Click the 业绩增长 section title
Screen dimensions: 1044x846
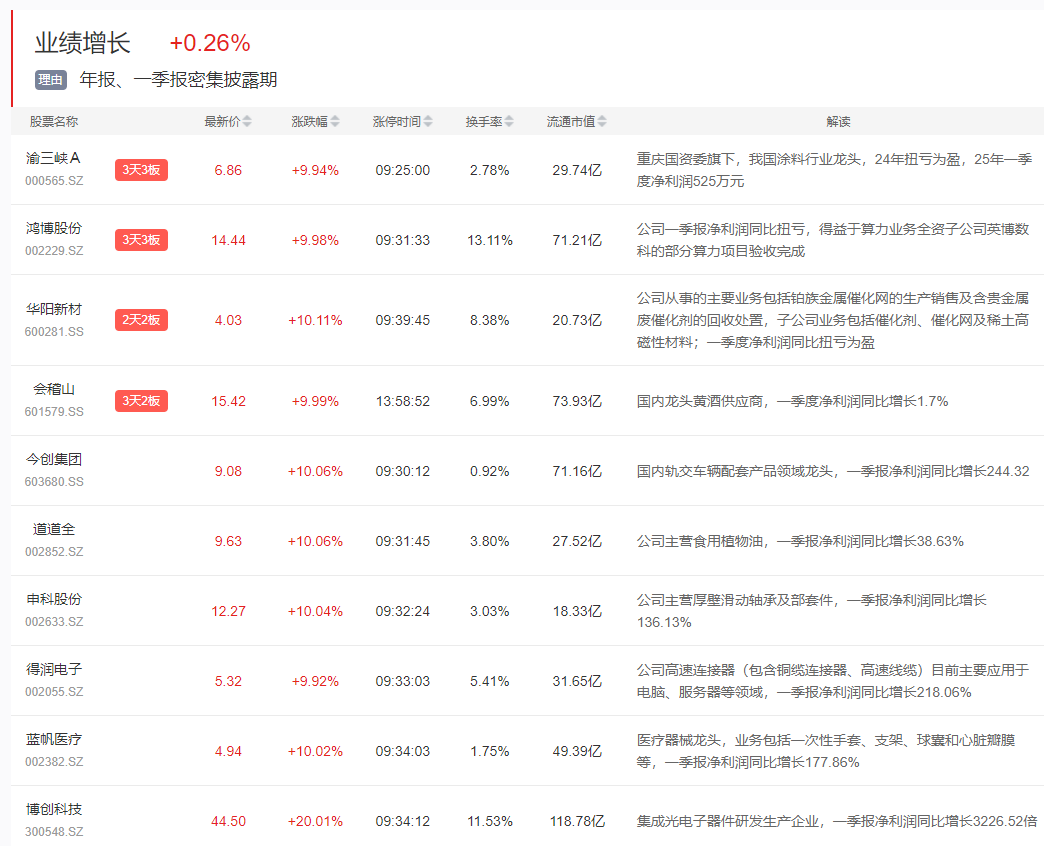(83, 43)
